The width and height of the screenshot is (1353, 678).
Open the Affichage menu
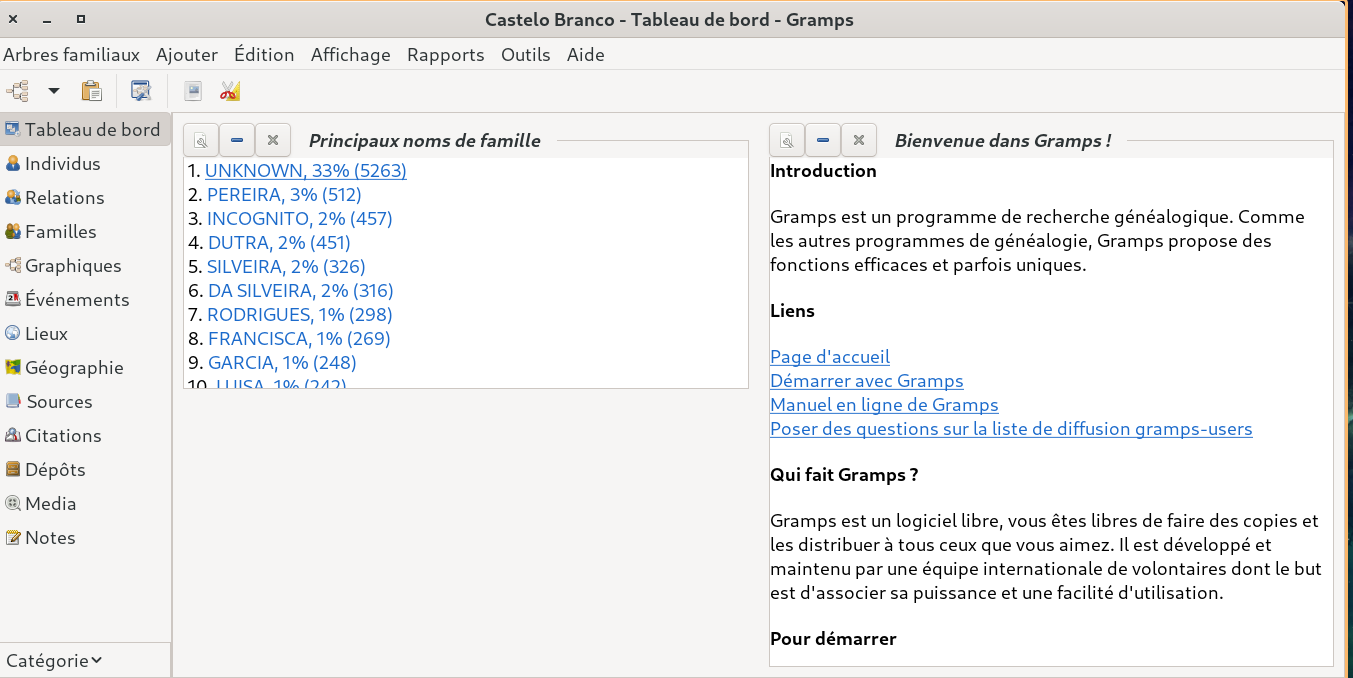(351, 55)
